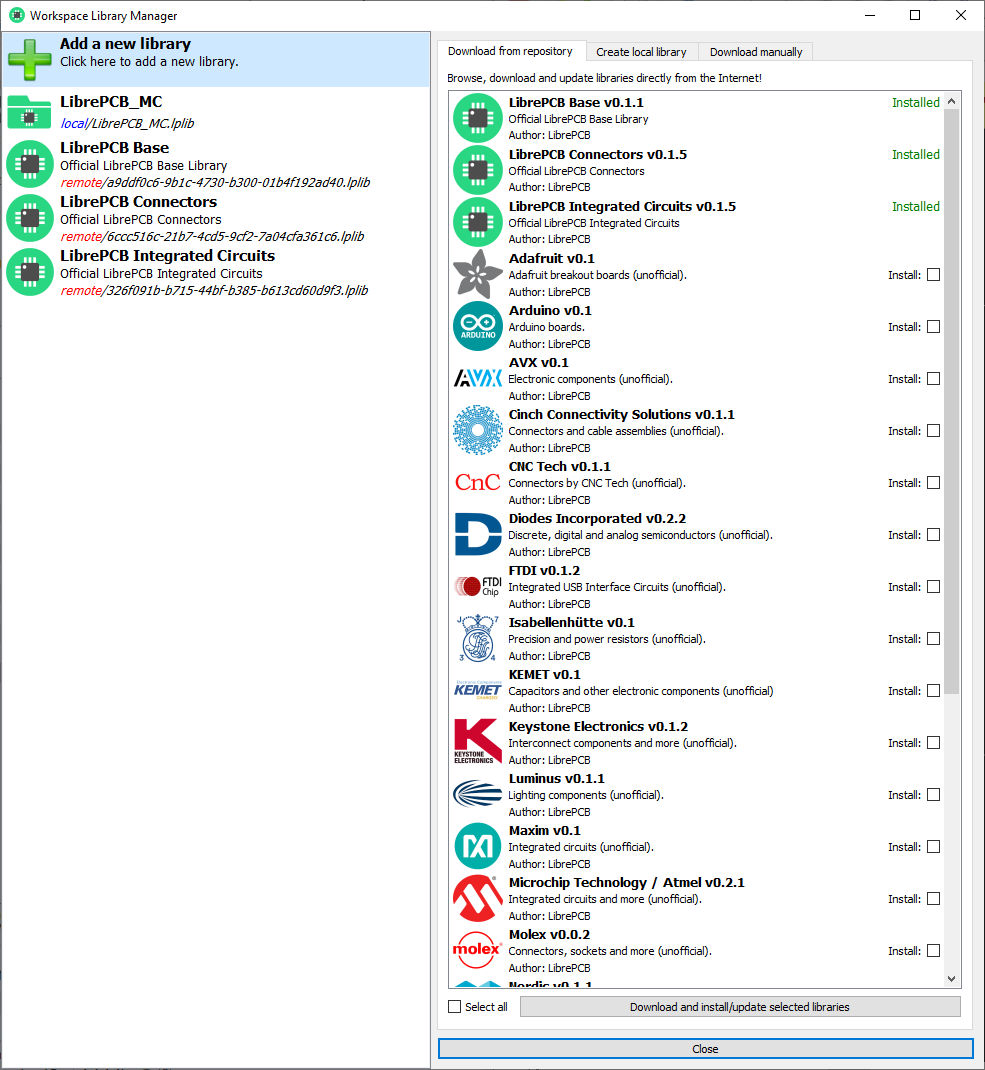Viewport: 985px width, 1070px height.
Task: Click the AVX logo icon
Action: [478, 378]
